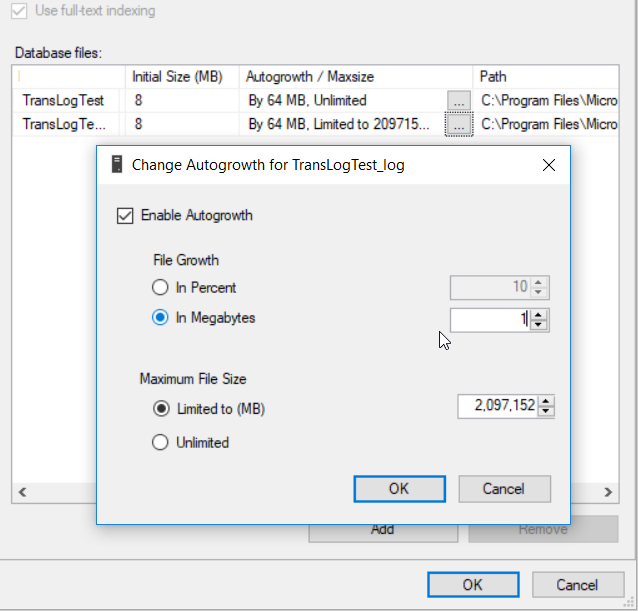
Task: Uncheck the Enable Autogrowth checkbox
Action: click(125, 215)
